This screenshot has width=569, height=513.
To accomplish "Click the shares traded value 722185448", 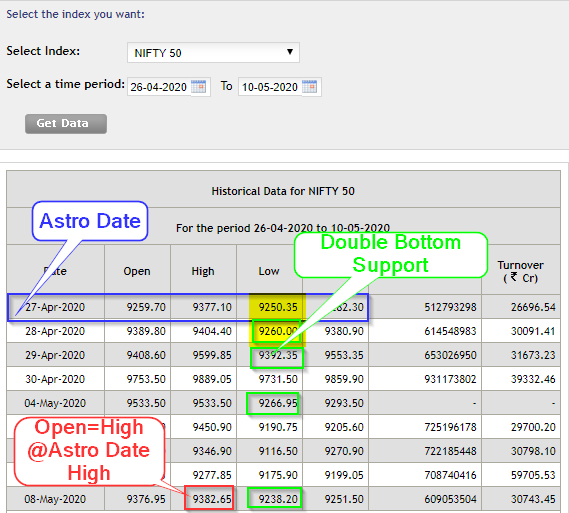I will pos(450,451).
